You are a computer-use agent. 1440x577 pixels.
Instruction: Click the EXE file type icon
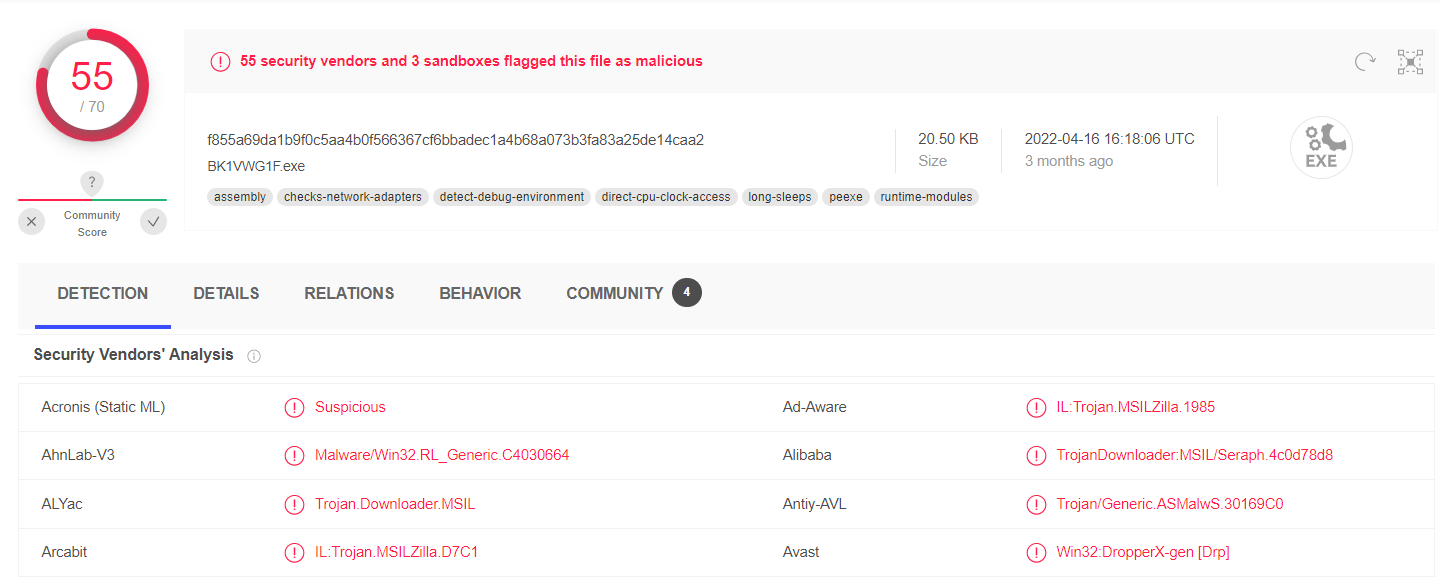pos(1321,146)
